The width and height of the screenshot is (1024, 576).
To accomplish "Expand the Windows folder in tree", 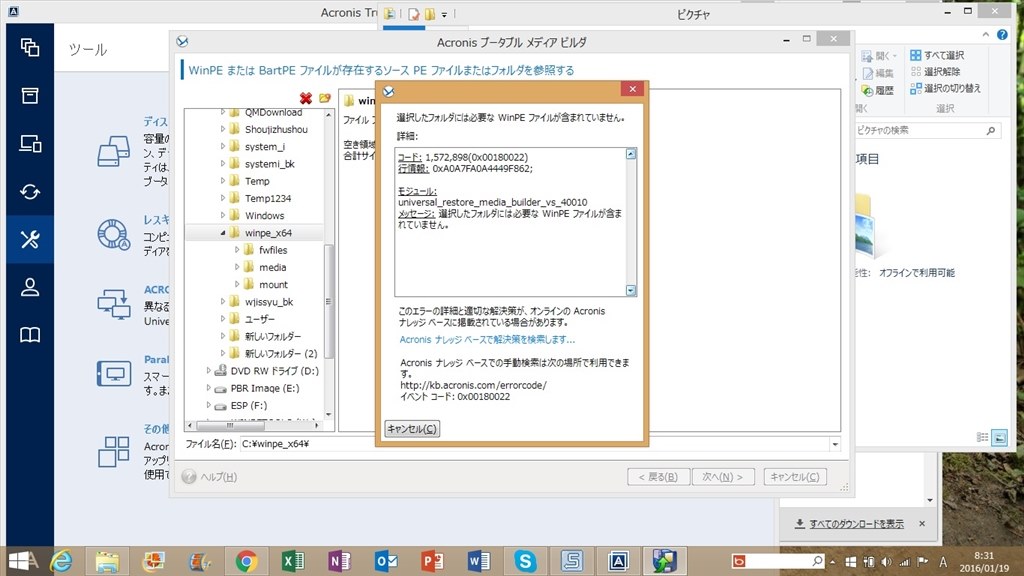I will (x=223, y=216).
